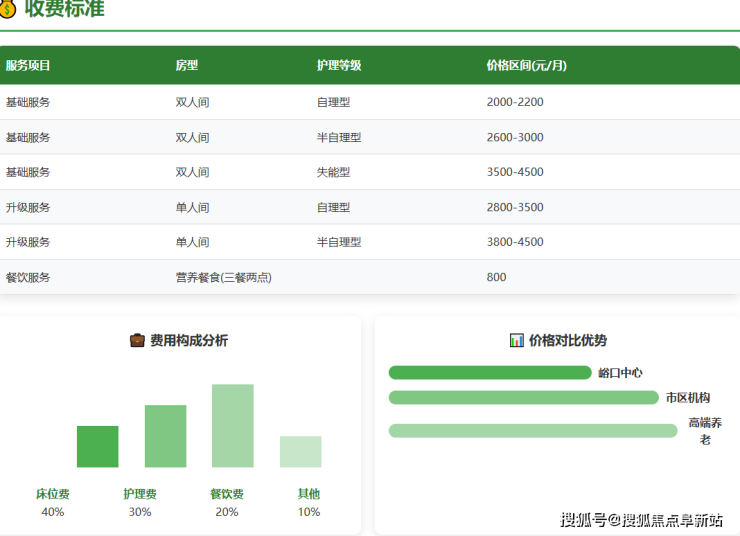Click the 服务项目 column header

tap(28, 66)
